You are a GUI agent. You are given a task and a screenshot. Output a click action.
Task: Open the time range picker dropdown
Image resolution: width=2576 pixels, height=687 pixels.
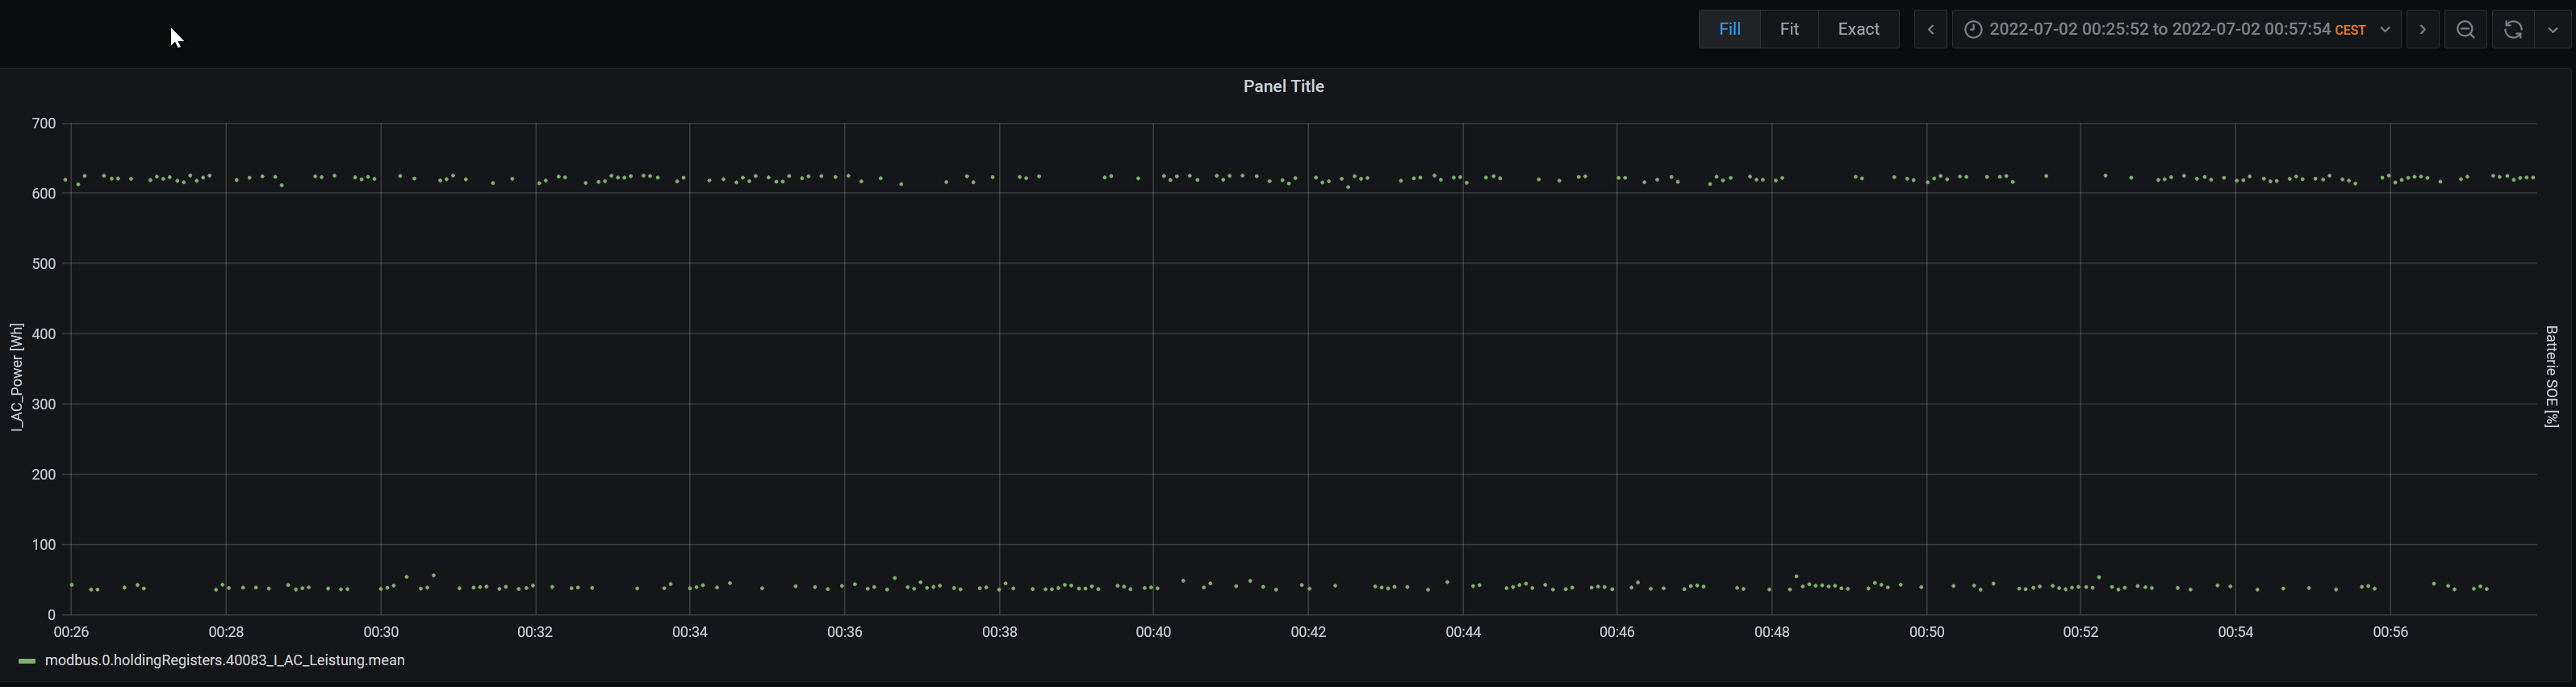2176,29
